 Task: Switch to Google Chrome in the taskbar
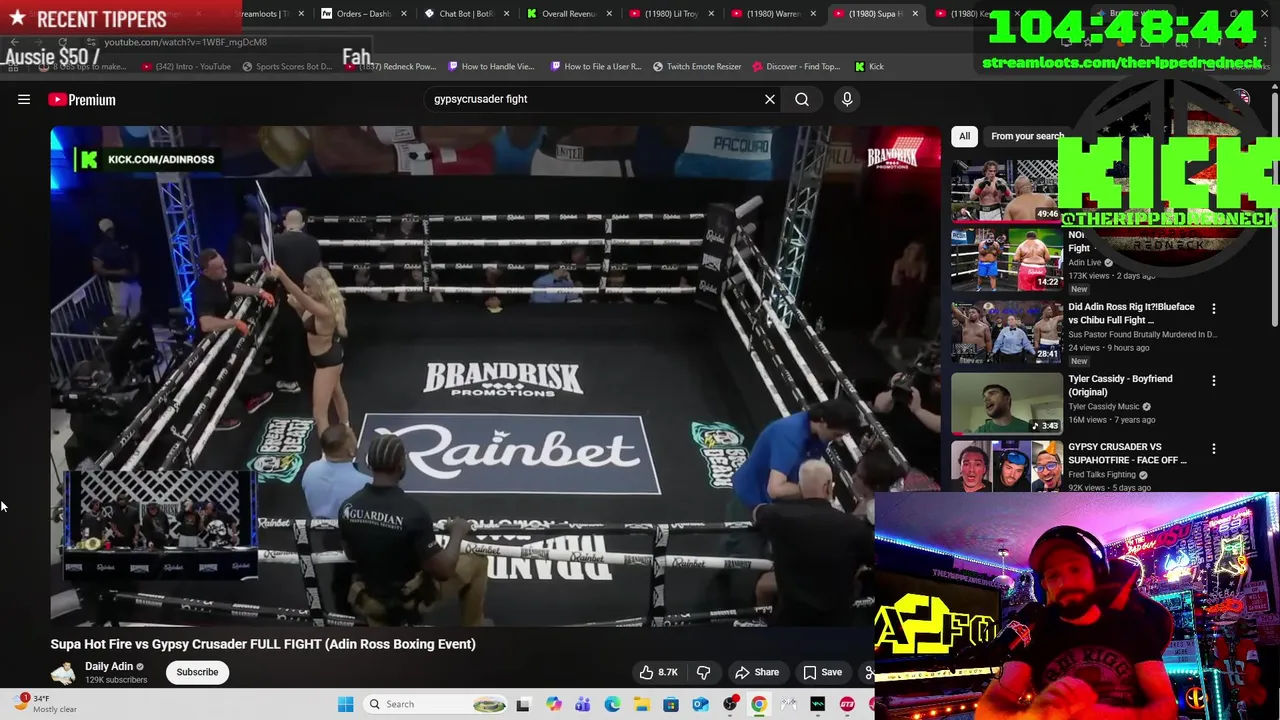point(759,704)
